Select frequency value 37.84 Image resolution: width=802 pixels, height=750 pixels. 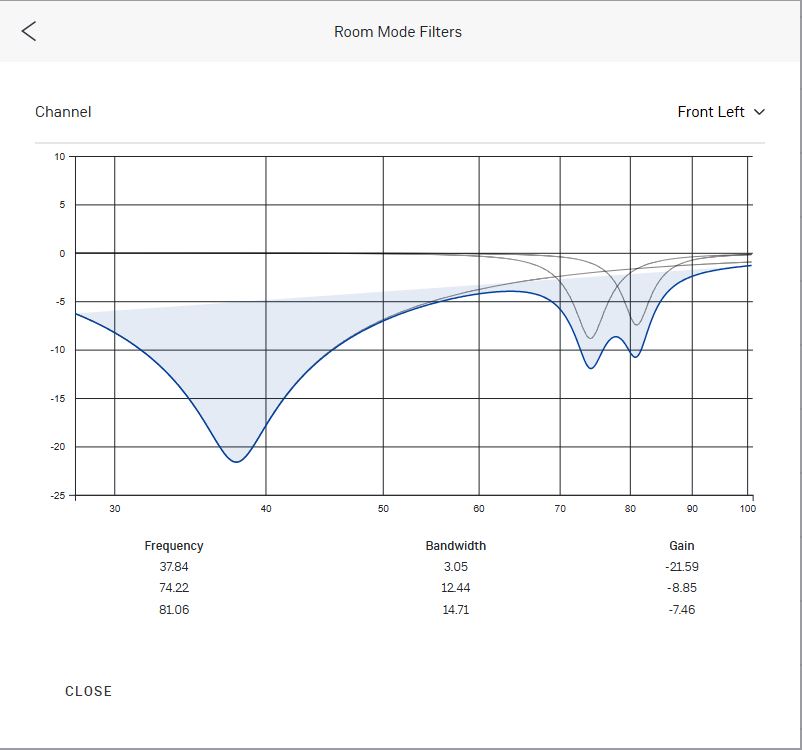click(174, 567)
